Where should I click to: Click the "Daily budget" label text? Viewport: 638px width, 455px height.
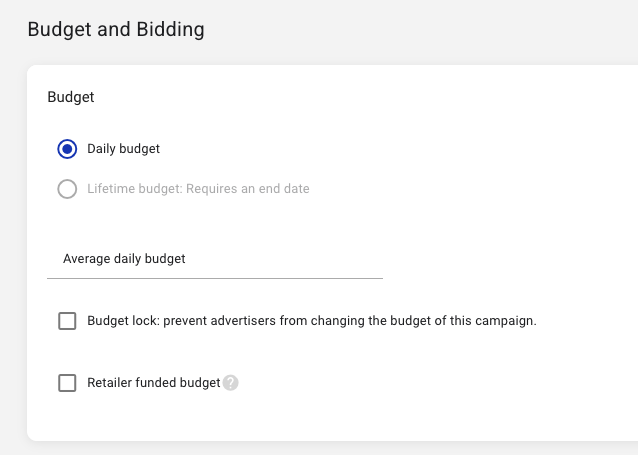pos(124,149)
